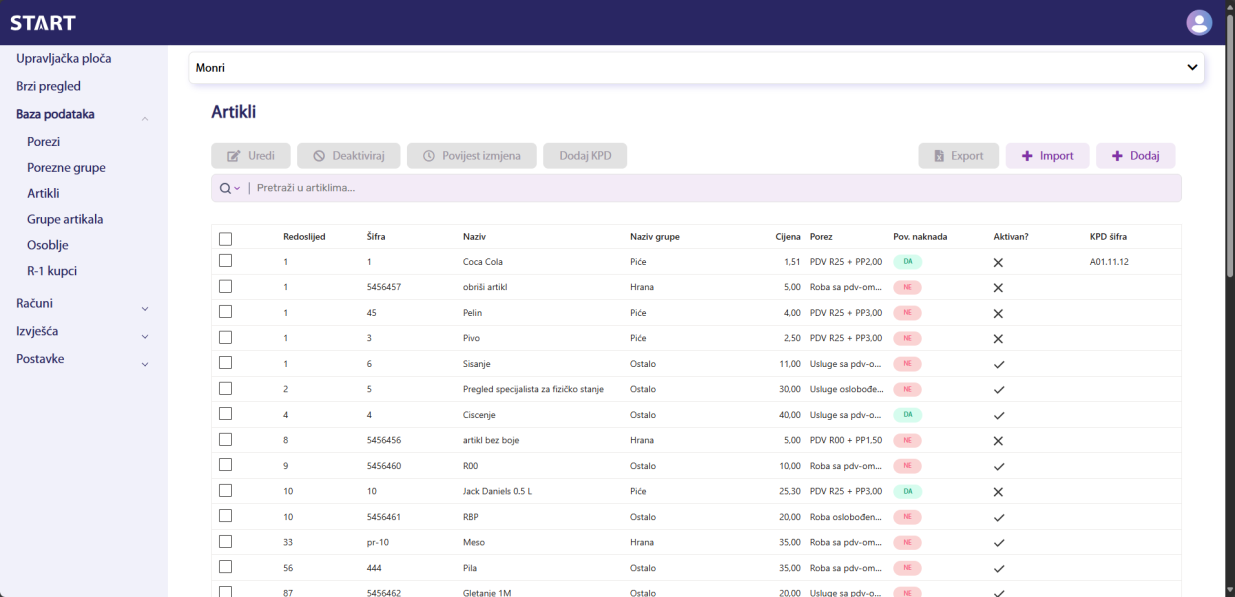Image resolution: width=1235 pixels, height=597 pixels.
Task: Open Porezne grupe in the sidebar
Action: [66, 168]
